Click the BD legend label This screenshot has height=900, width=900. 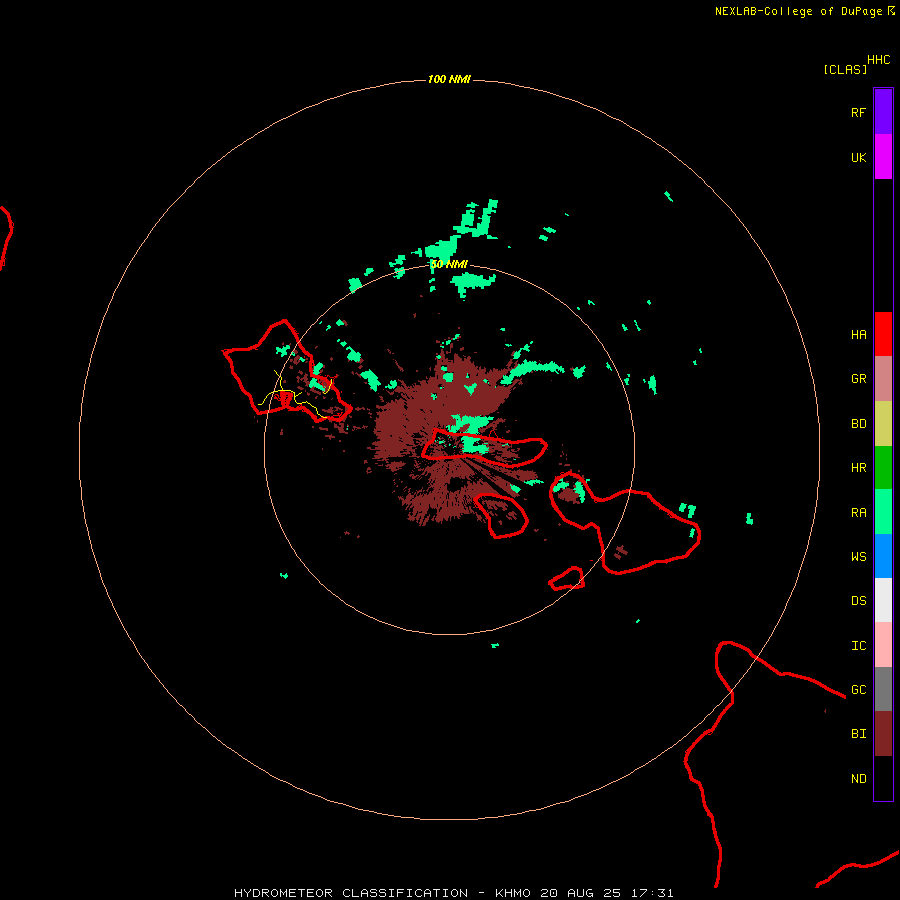[858, 424]
